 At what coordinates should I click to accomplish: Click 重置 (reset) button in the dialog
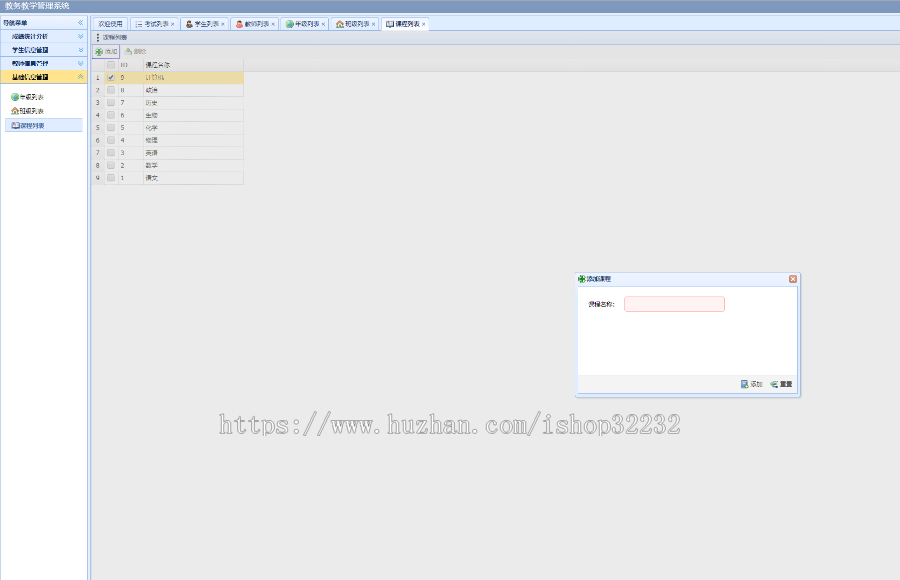[x=781, y=384]
